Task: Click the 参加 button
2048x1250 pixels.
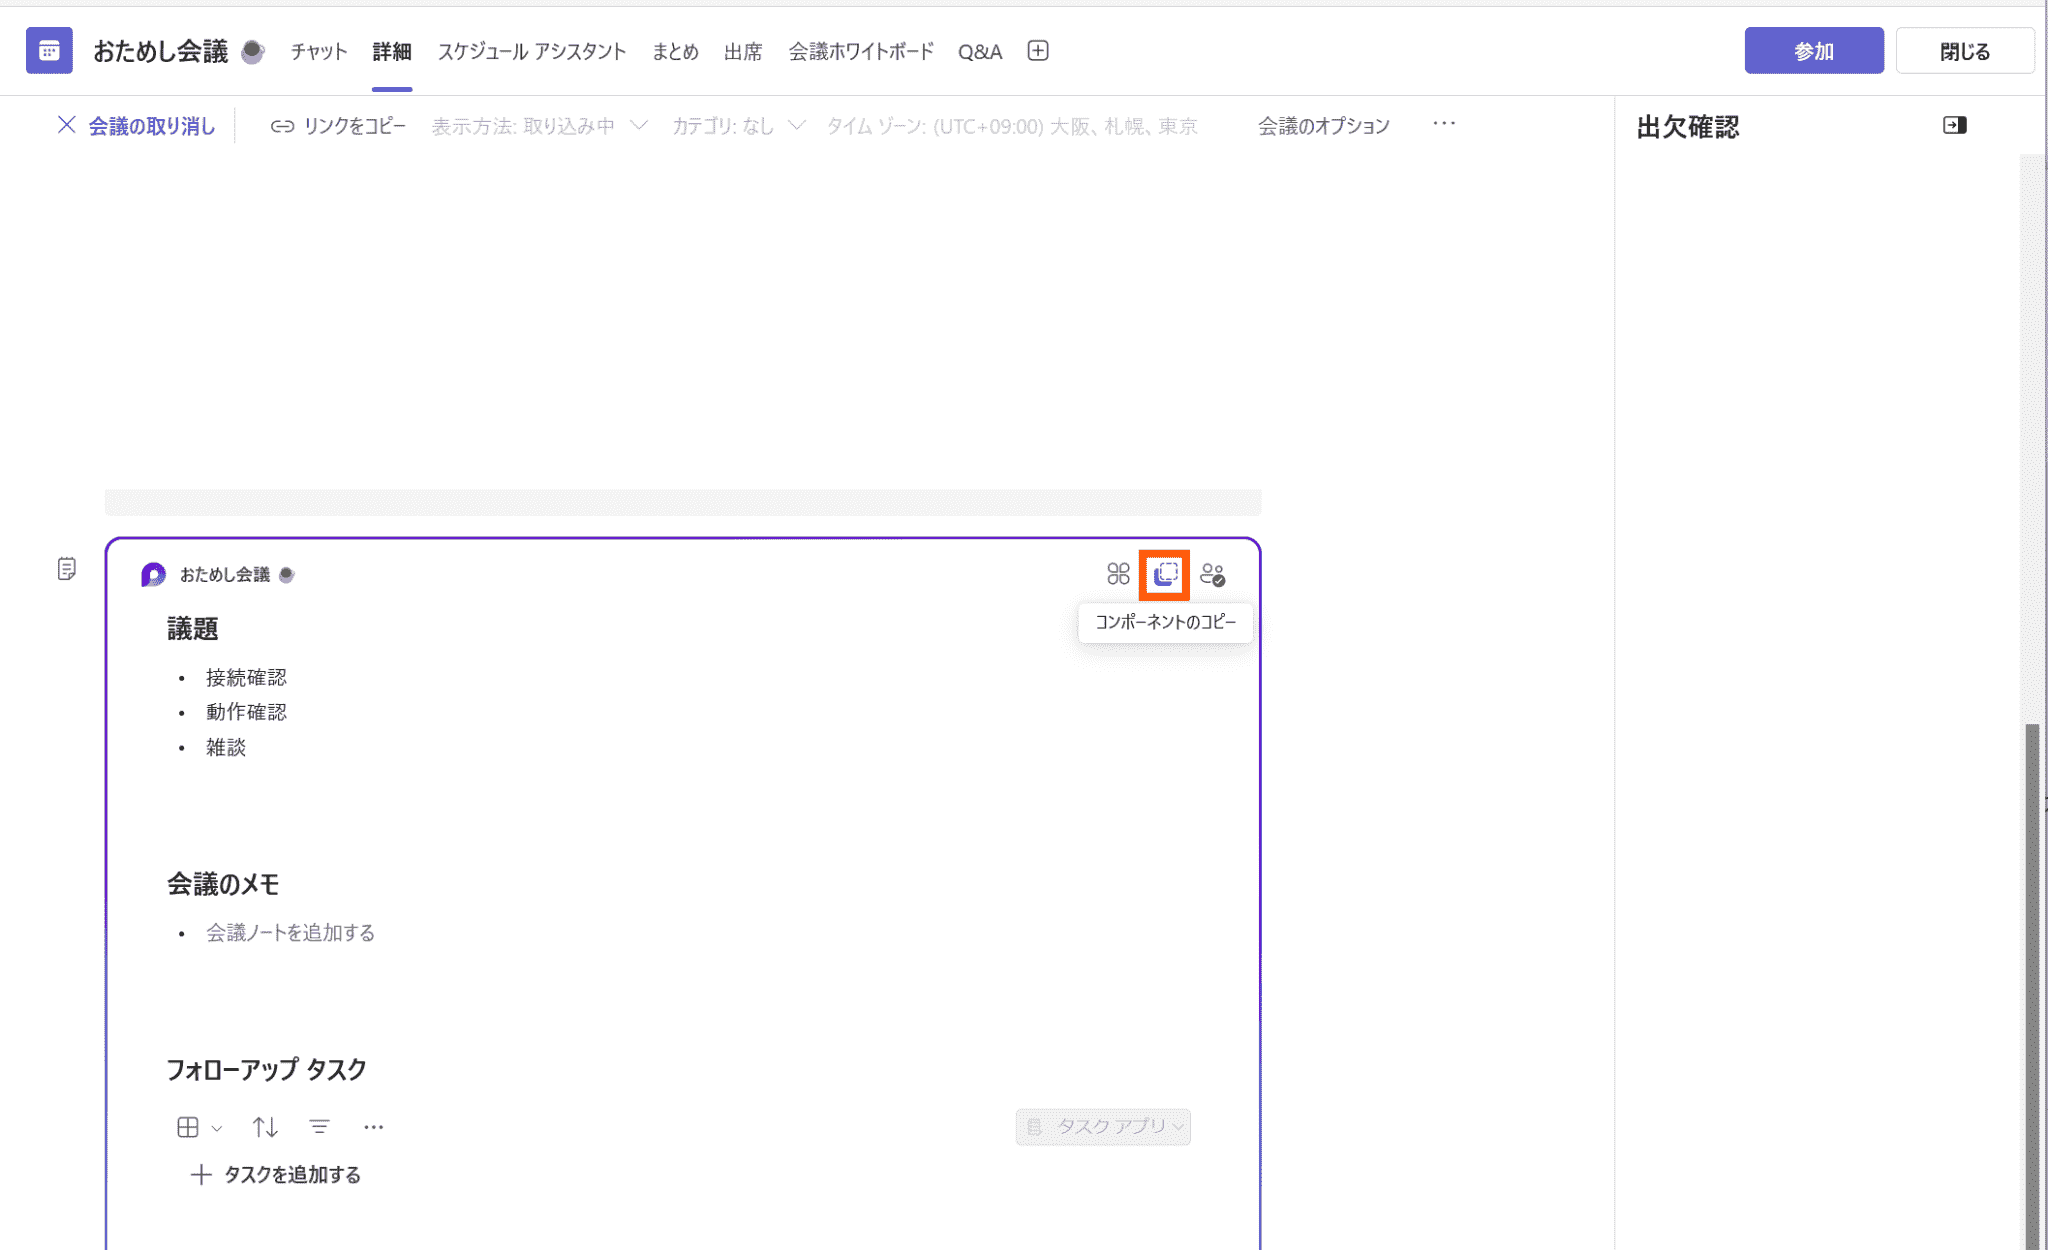Action: click(1814, 51)
